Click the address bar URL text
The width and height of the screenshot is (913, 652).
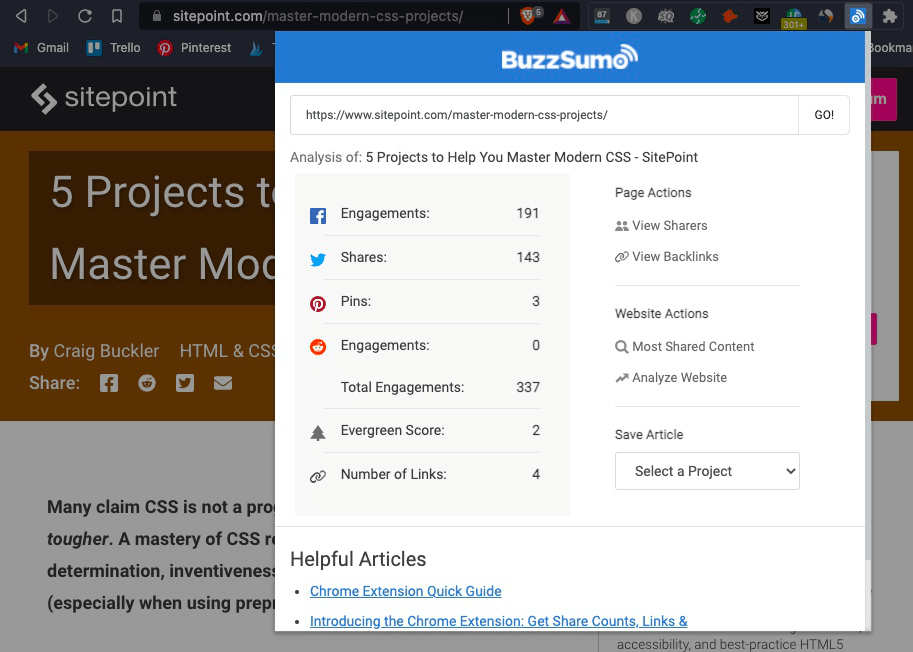(x=318, y=16)
